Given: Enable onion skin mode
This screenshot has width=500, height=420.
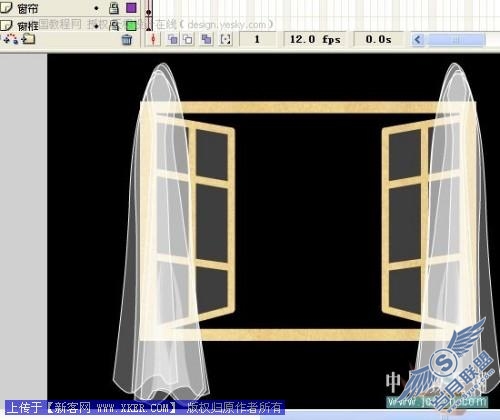Looking at the screenshot, I should (x=173, y=39).
